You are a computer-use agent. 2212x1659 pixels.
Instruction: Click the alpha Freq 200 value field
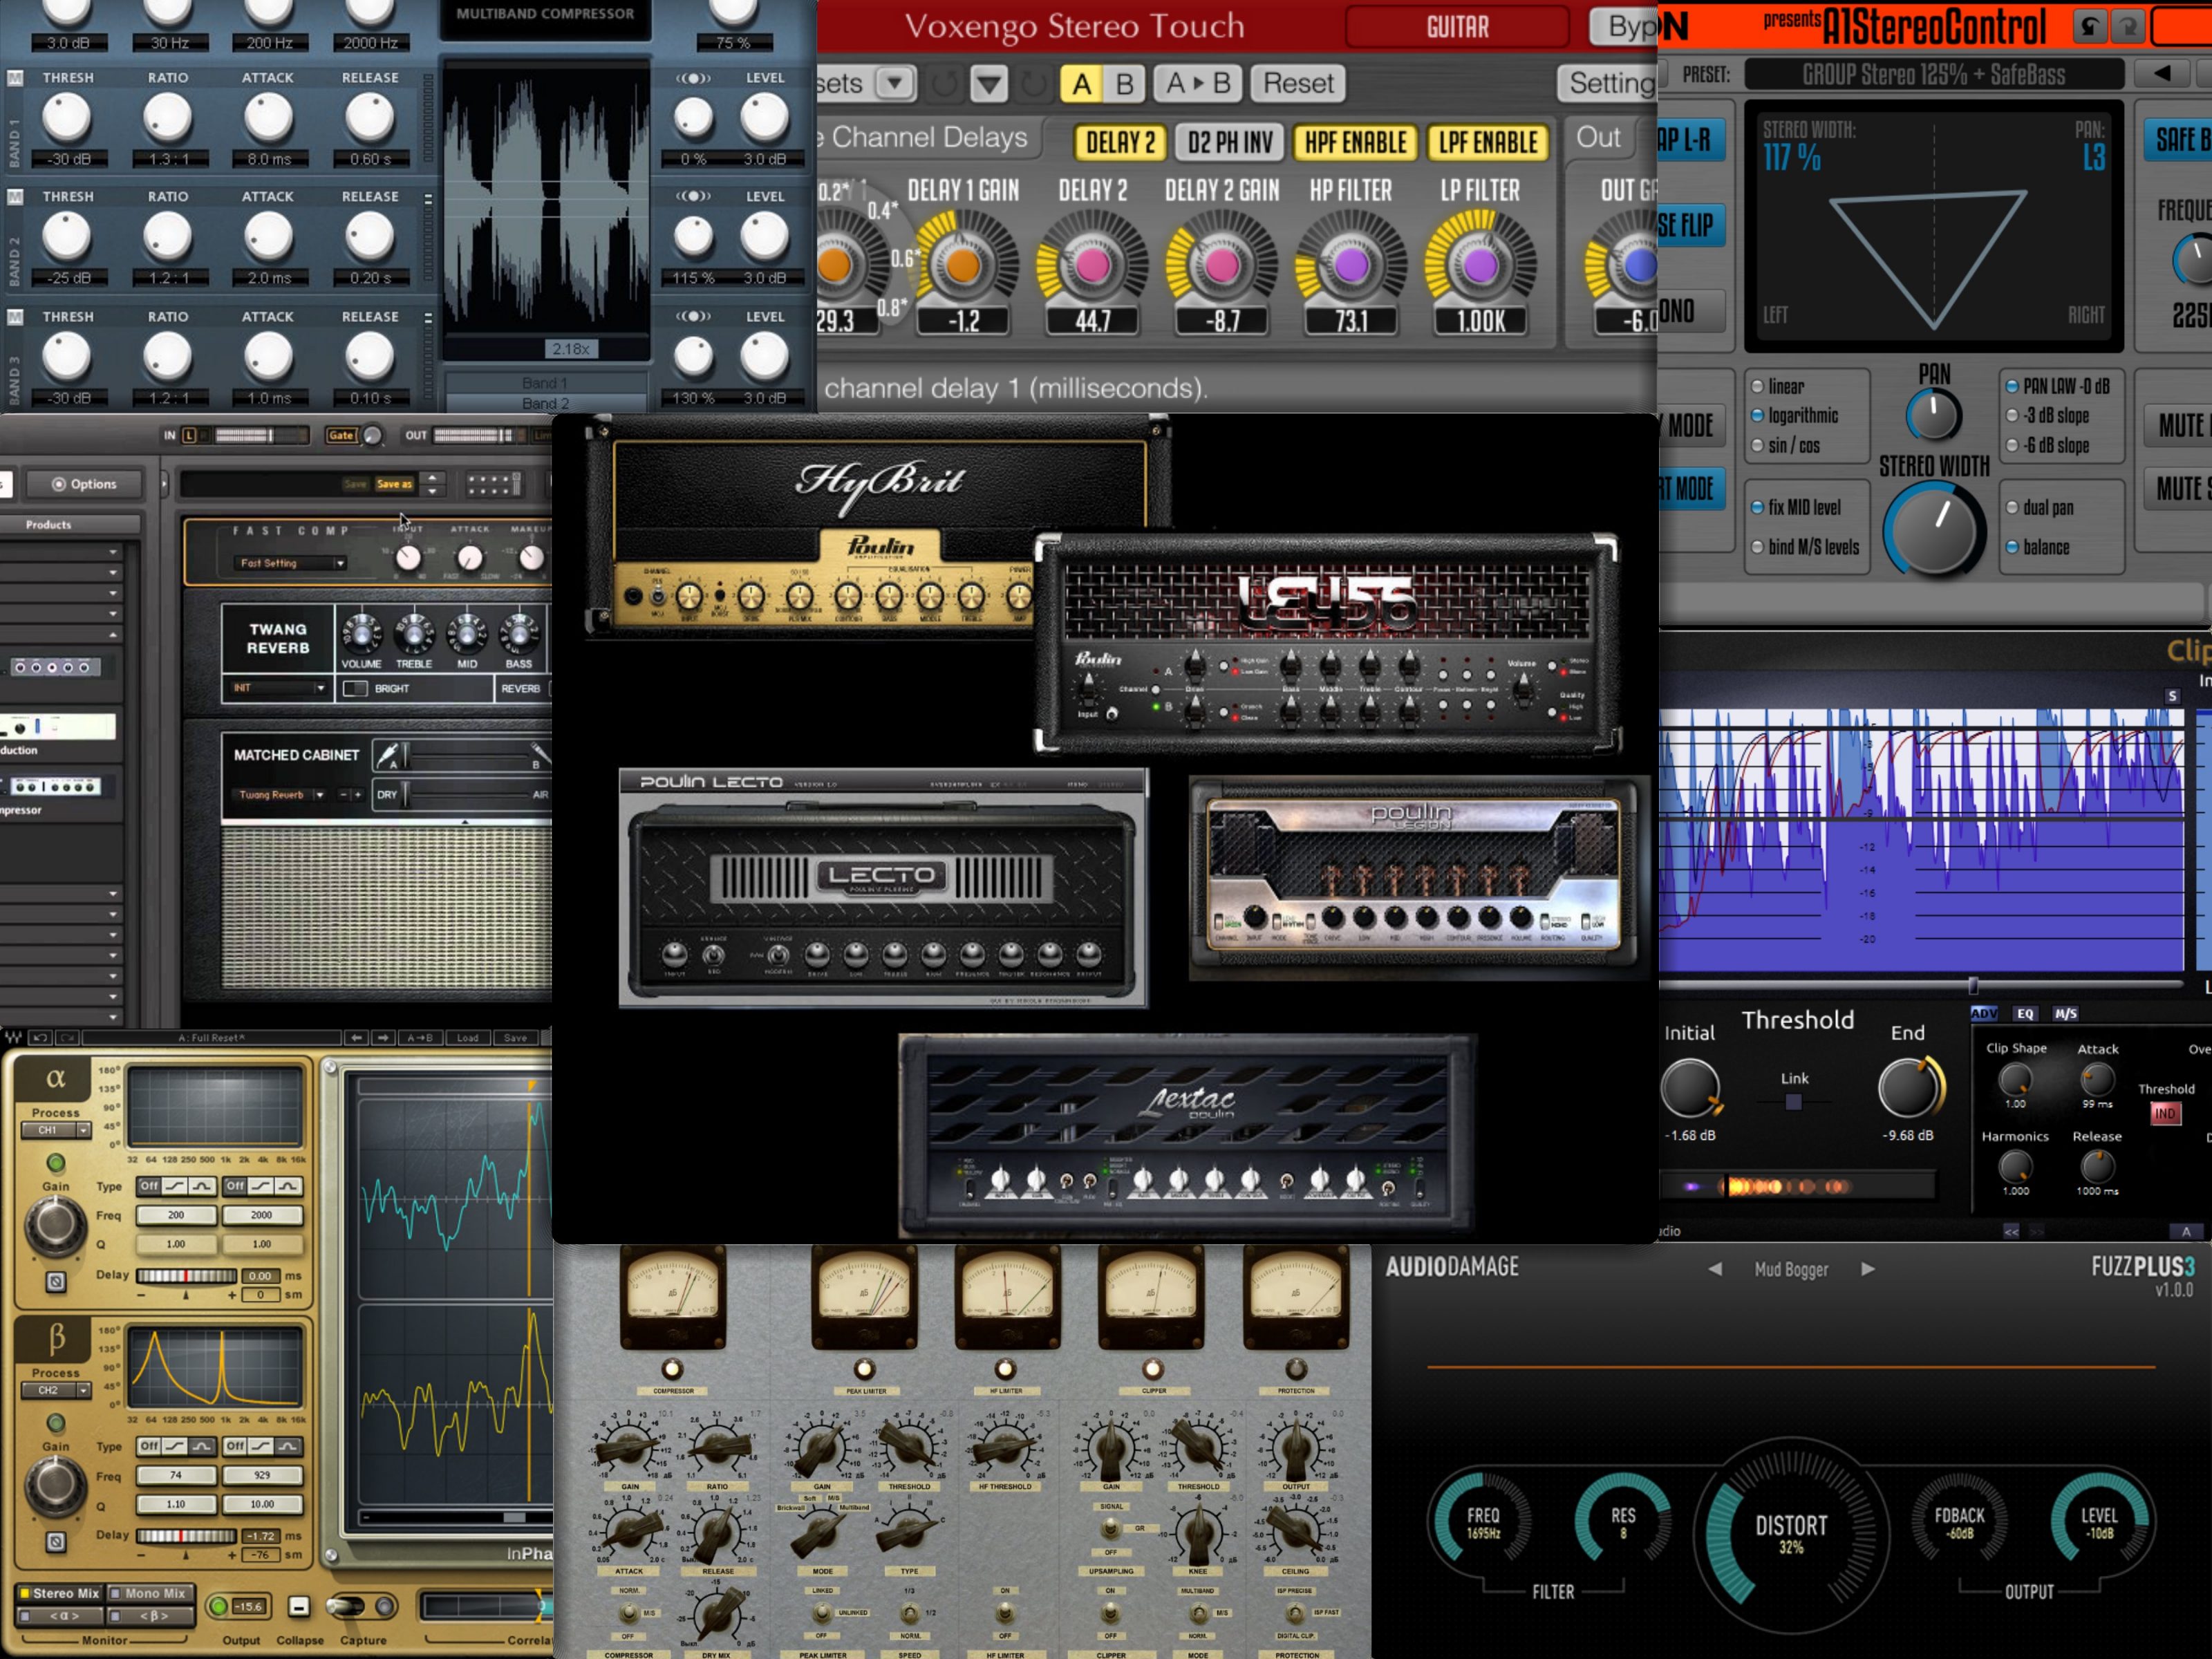pos(176,1215)
